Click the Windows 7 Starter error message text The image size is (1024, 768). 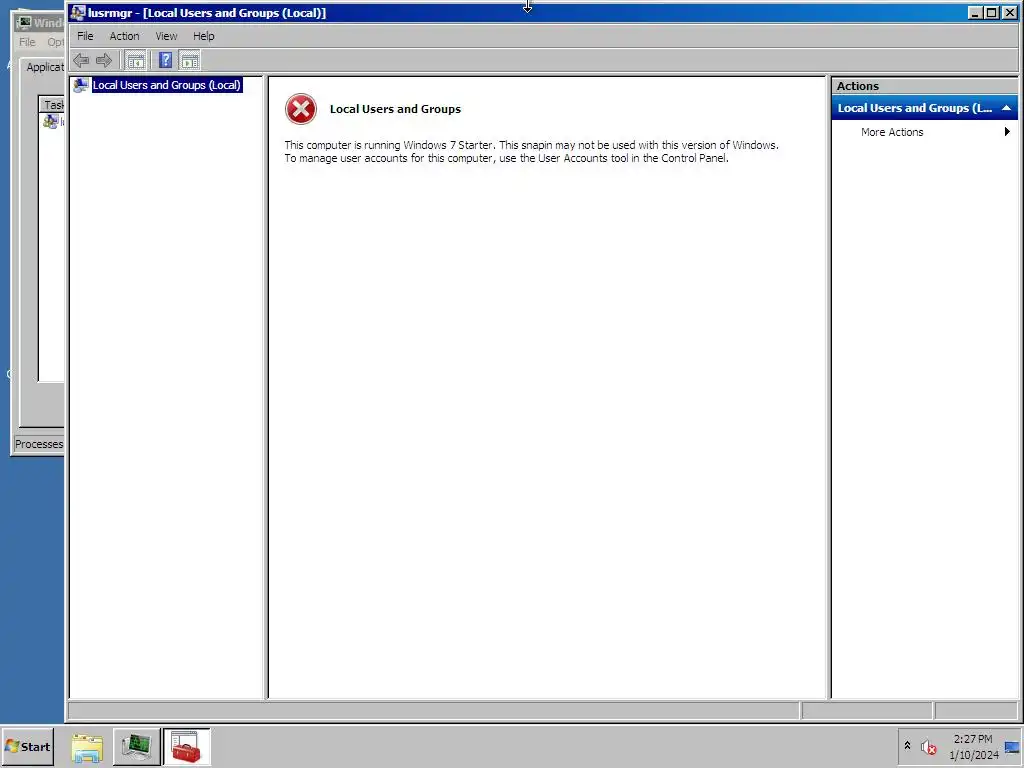click(x=532, y=152)
